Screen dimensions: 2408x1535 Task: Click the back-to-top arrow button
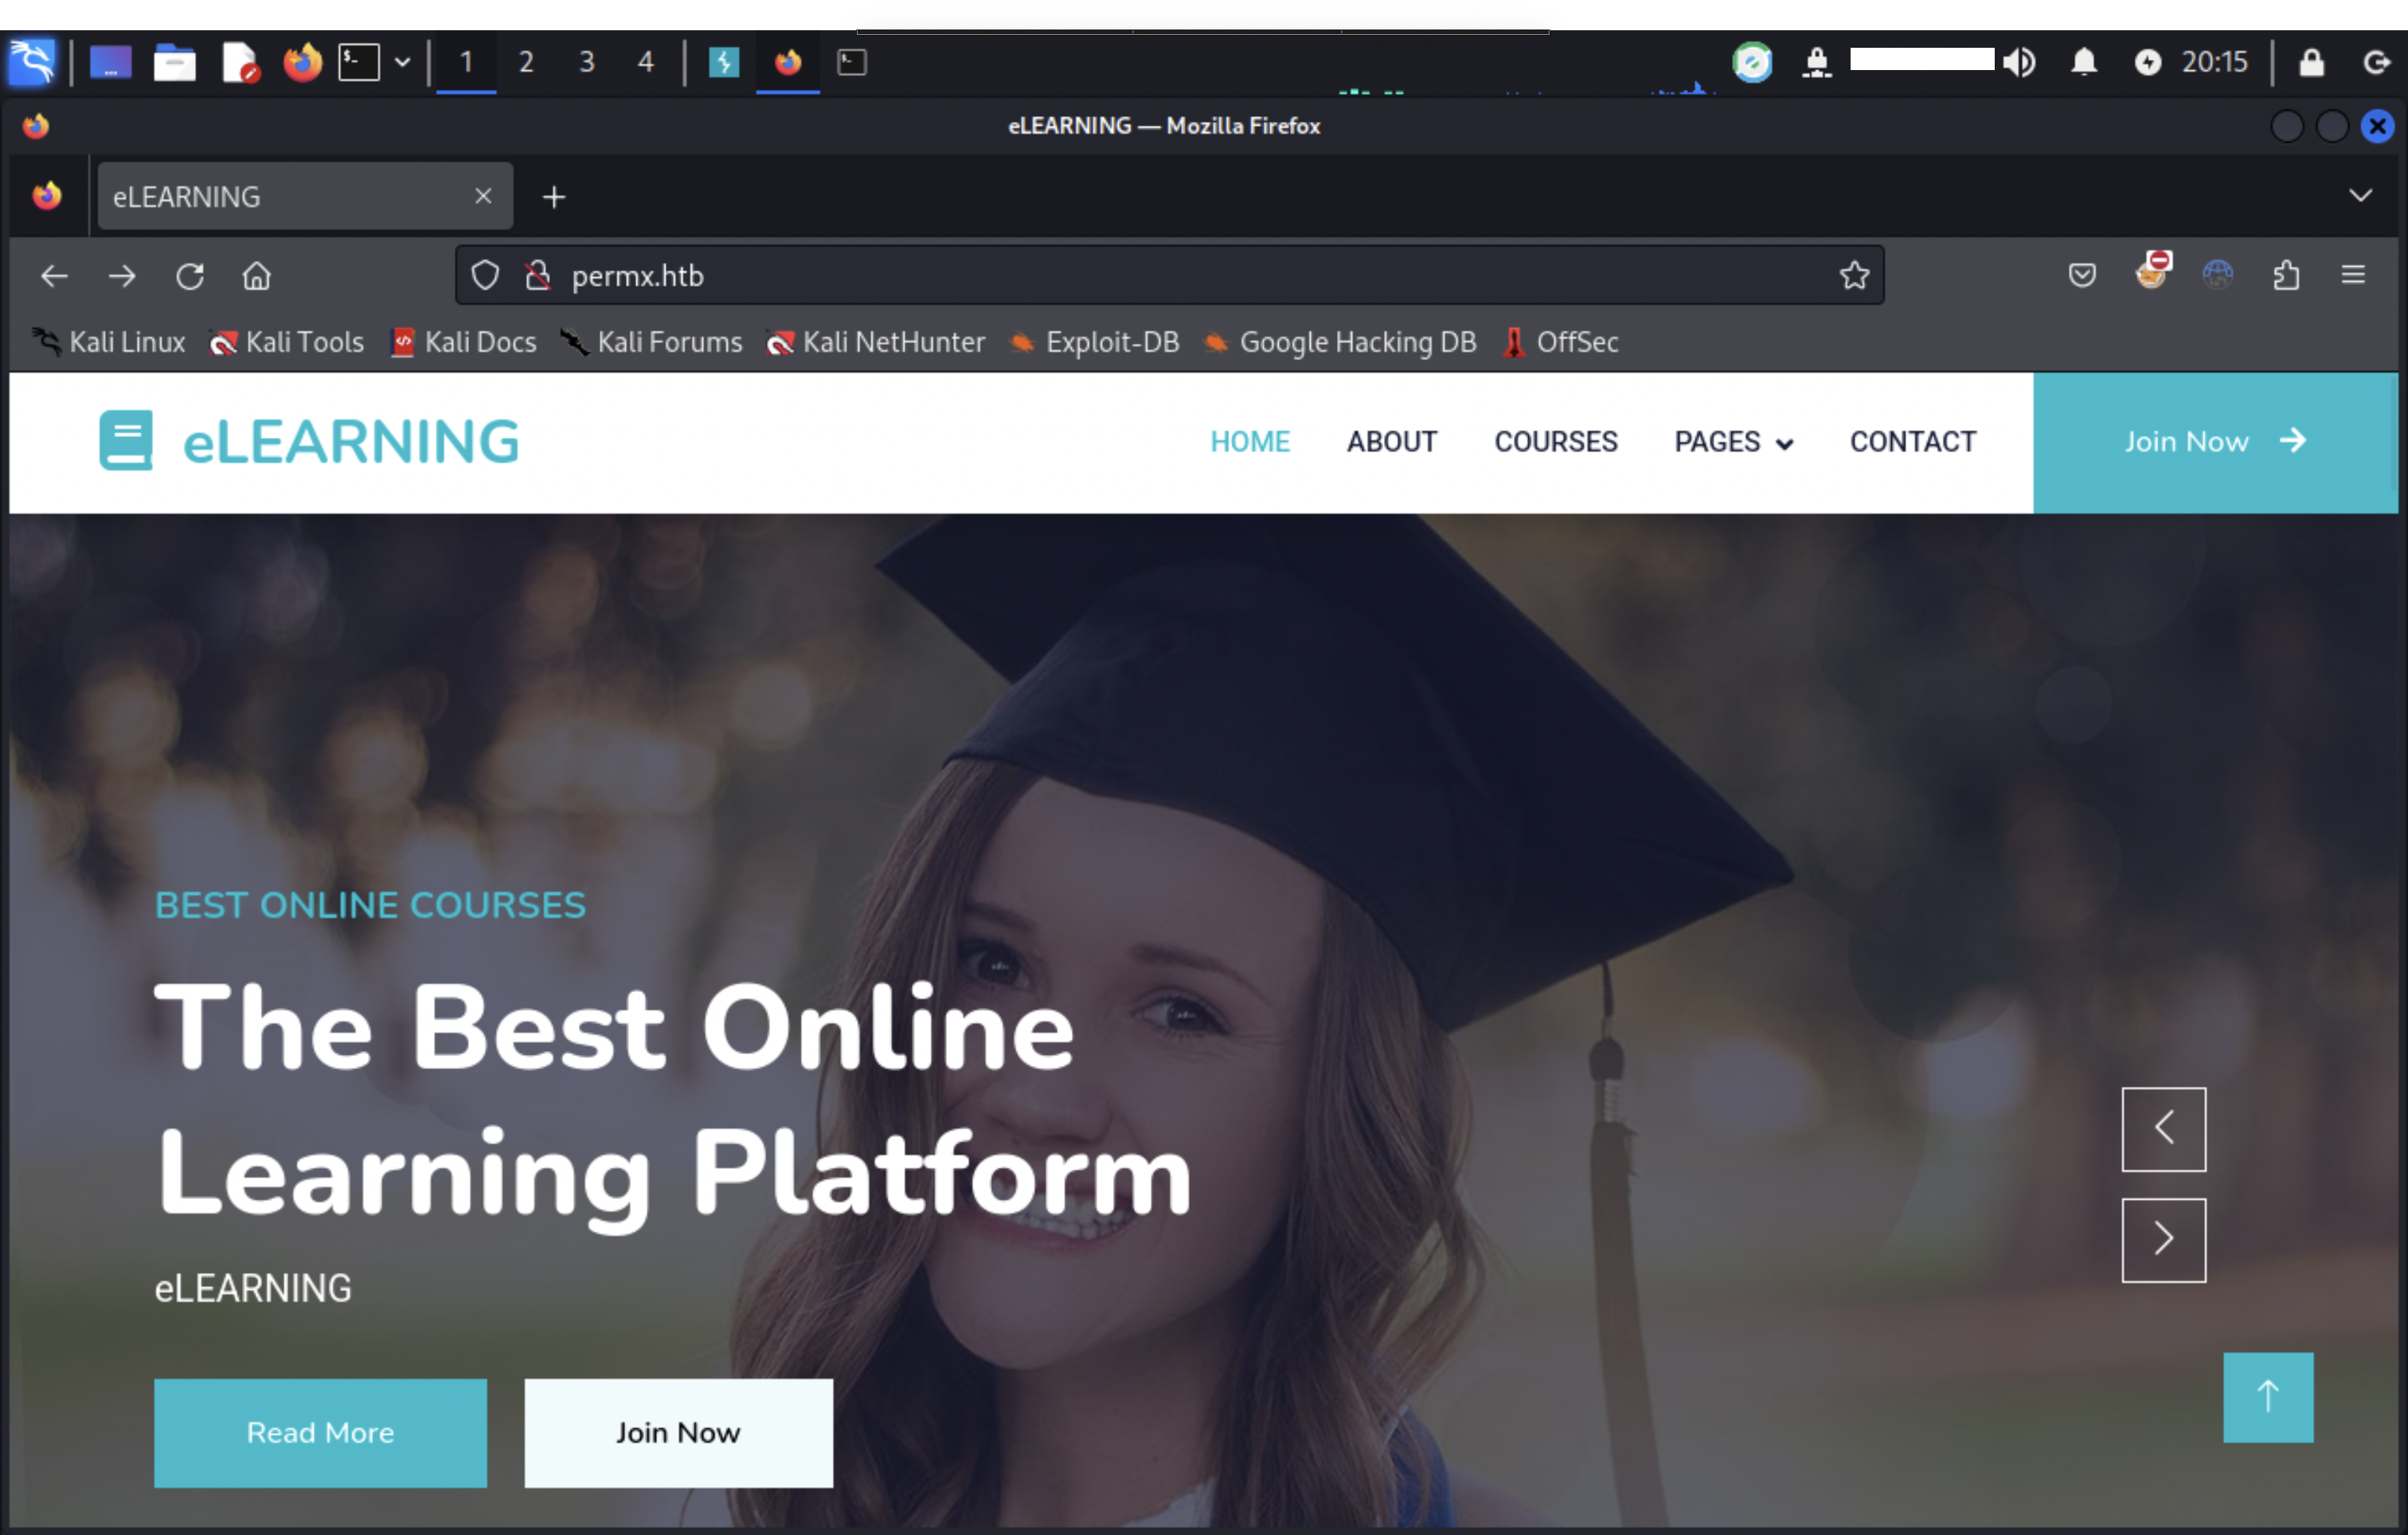point(2268,1396)
